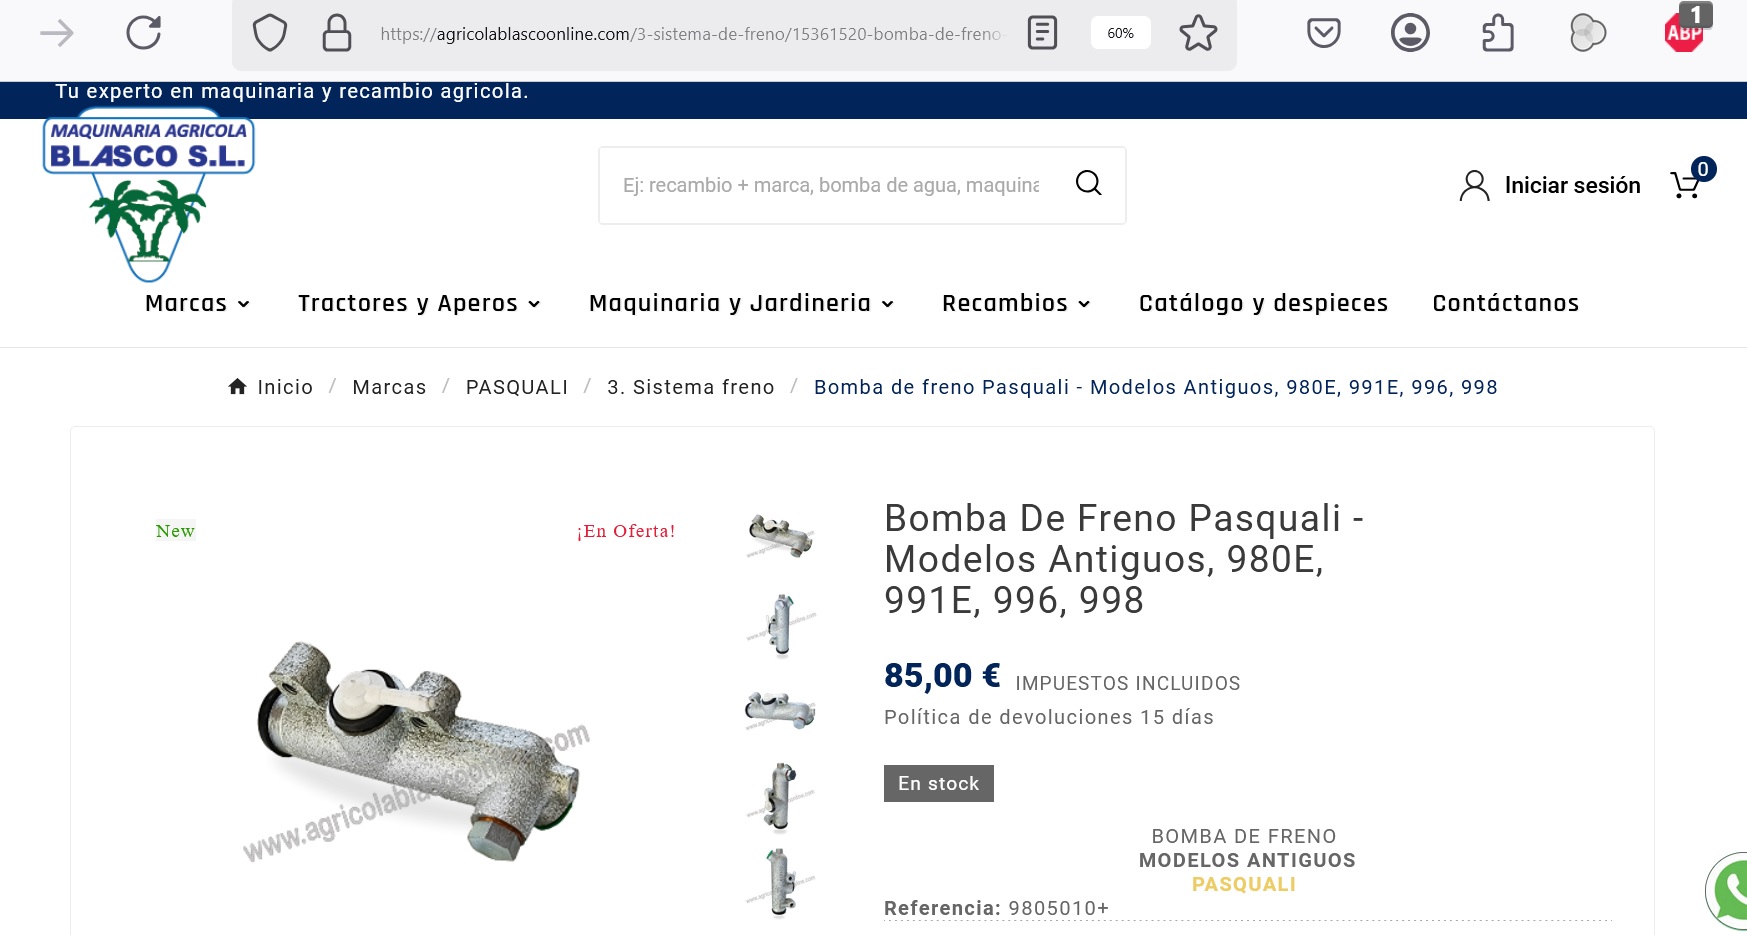Open the Catálogo y despieces menu item
The height and width of the screenshot is (935, 1747).
[1263, 303]
